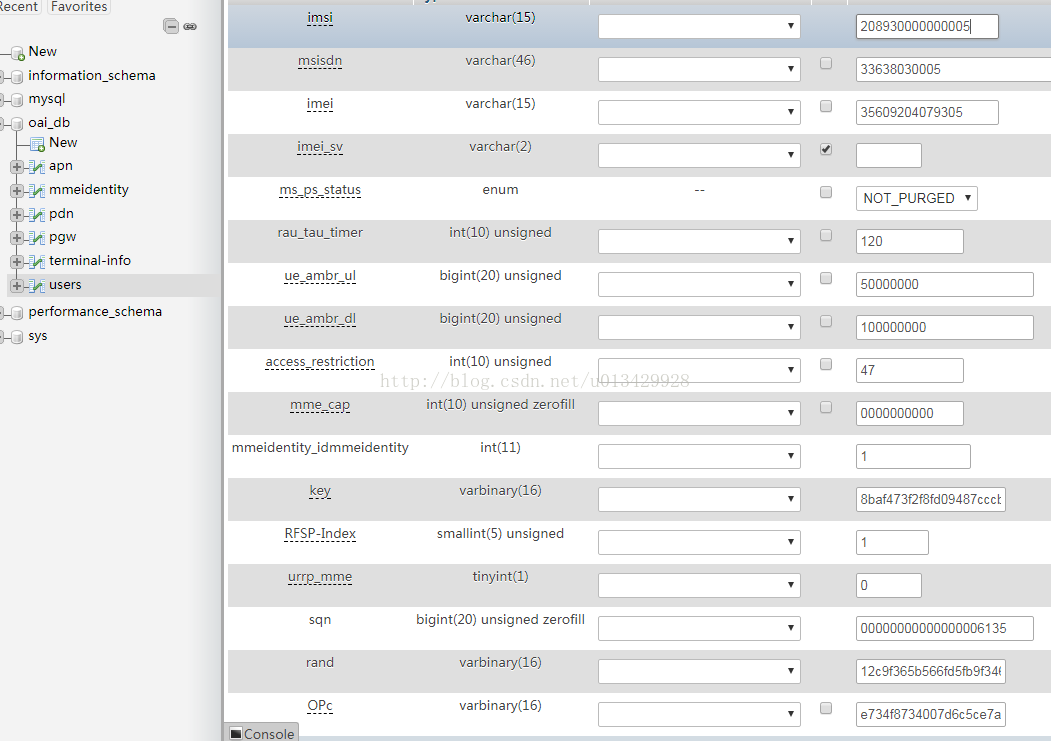Toggle the ue_ambr_dl Null checkbox
1051x741 pixels.
[x=826, y=321]
